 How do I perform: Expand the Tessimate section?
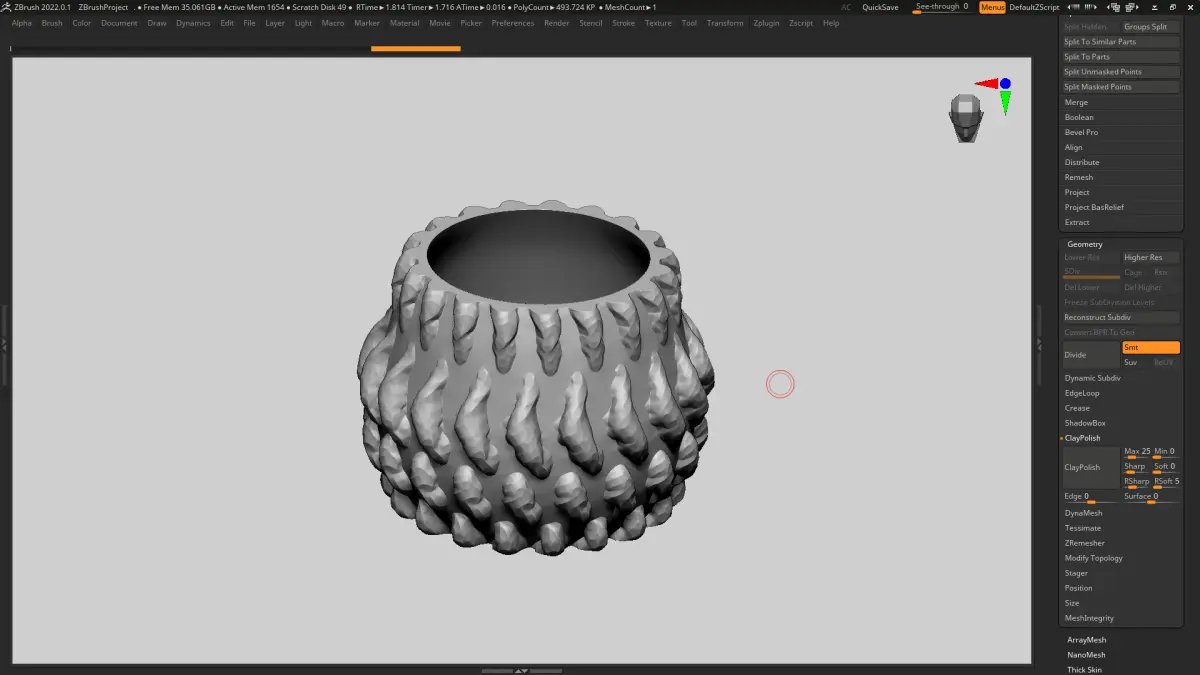click(1083, 528)
